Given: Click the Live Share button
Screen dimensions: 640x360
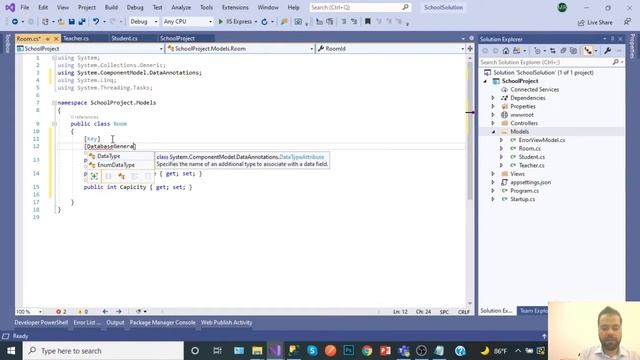Looking at the screenshot, I should [x=595, y=22].
